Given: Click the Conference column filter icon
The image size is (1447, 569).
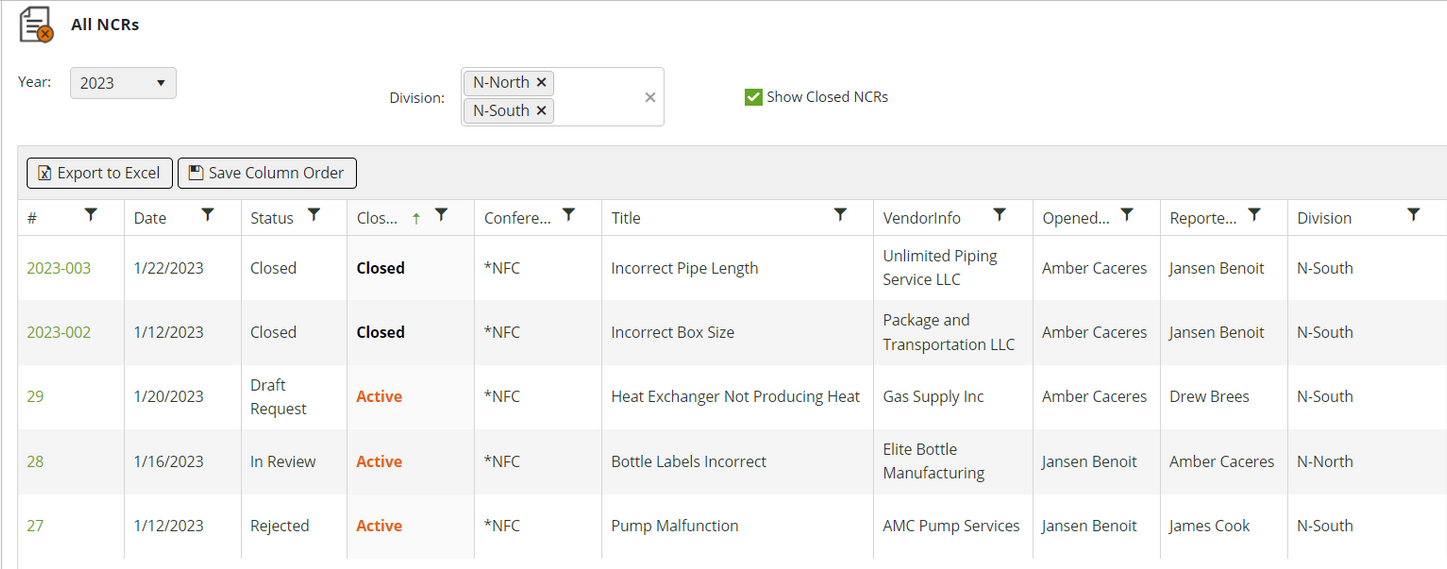Looking at the screenshot, I should point(569,215).
